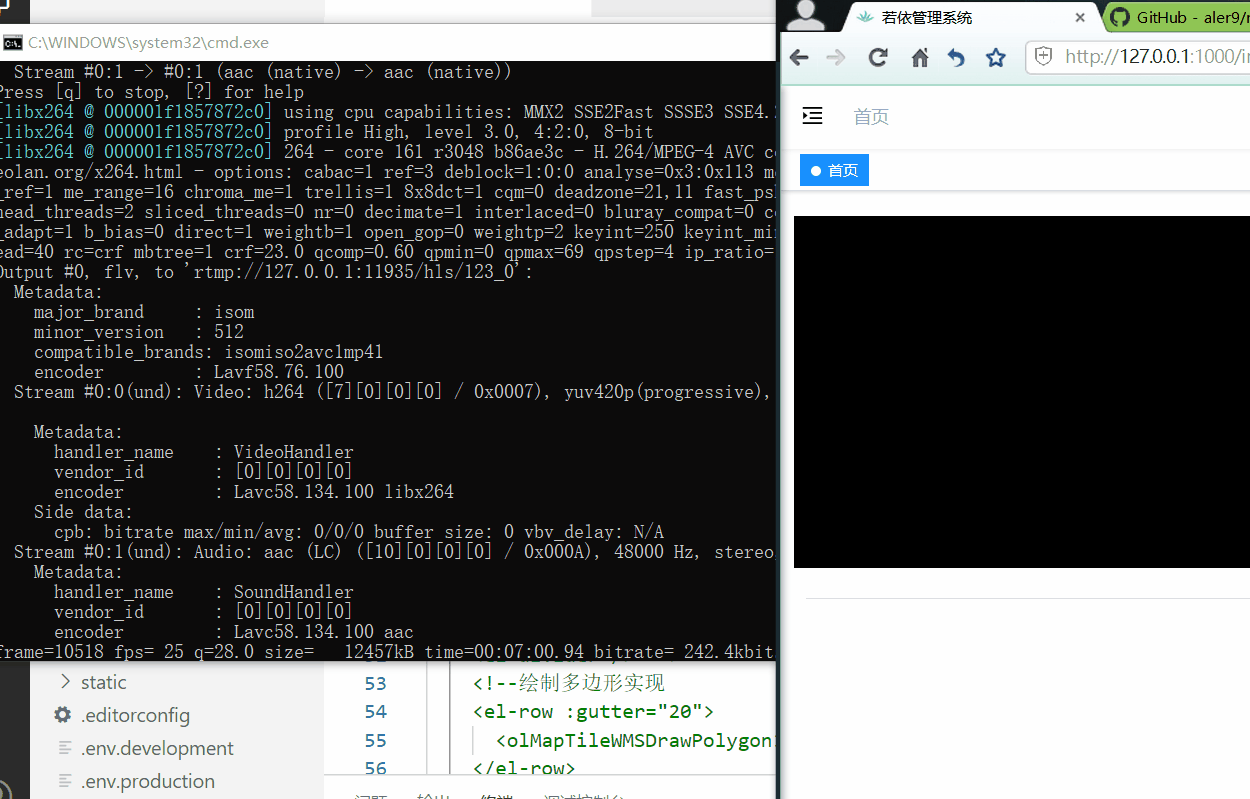This screenshot has height=799, width=1250.
Task: Click the el-row :gutter="20" code line
Action: [x=594, y=712]
